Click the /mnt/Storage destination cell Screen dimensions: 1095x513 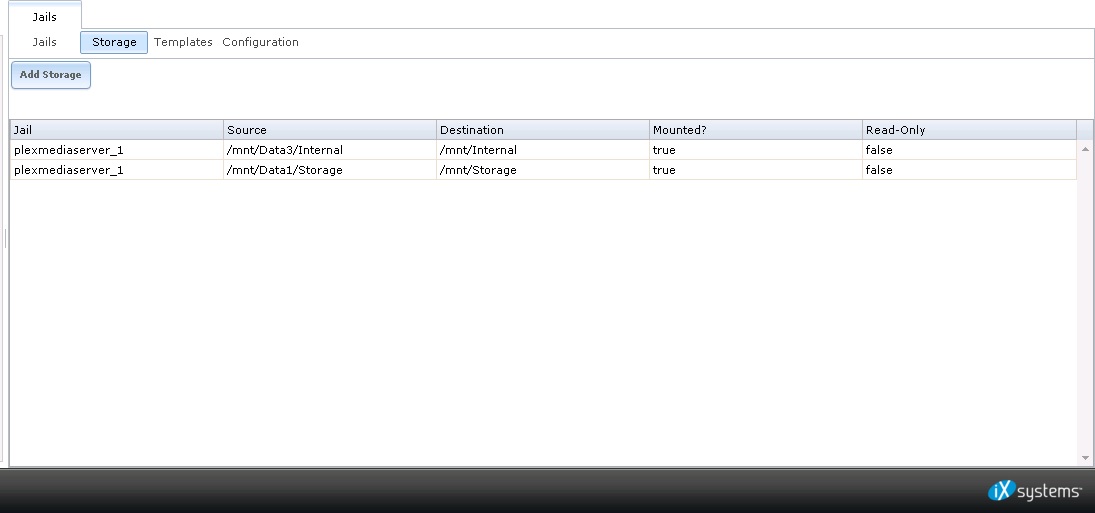pos(543,170)
